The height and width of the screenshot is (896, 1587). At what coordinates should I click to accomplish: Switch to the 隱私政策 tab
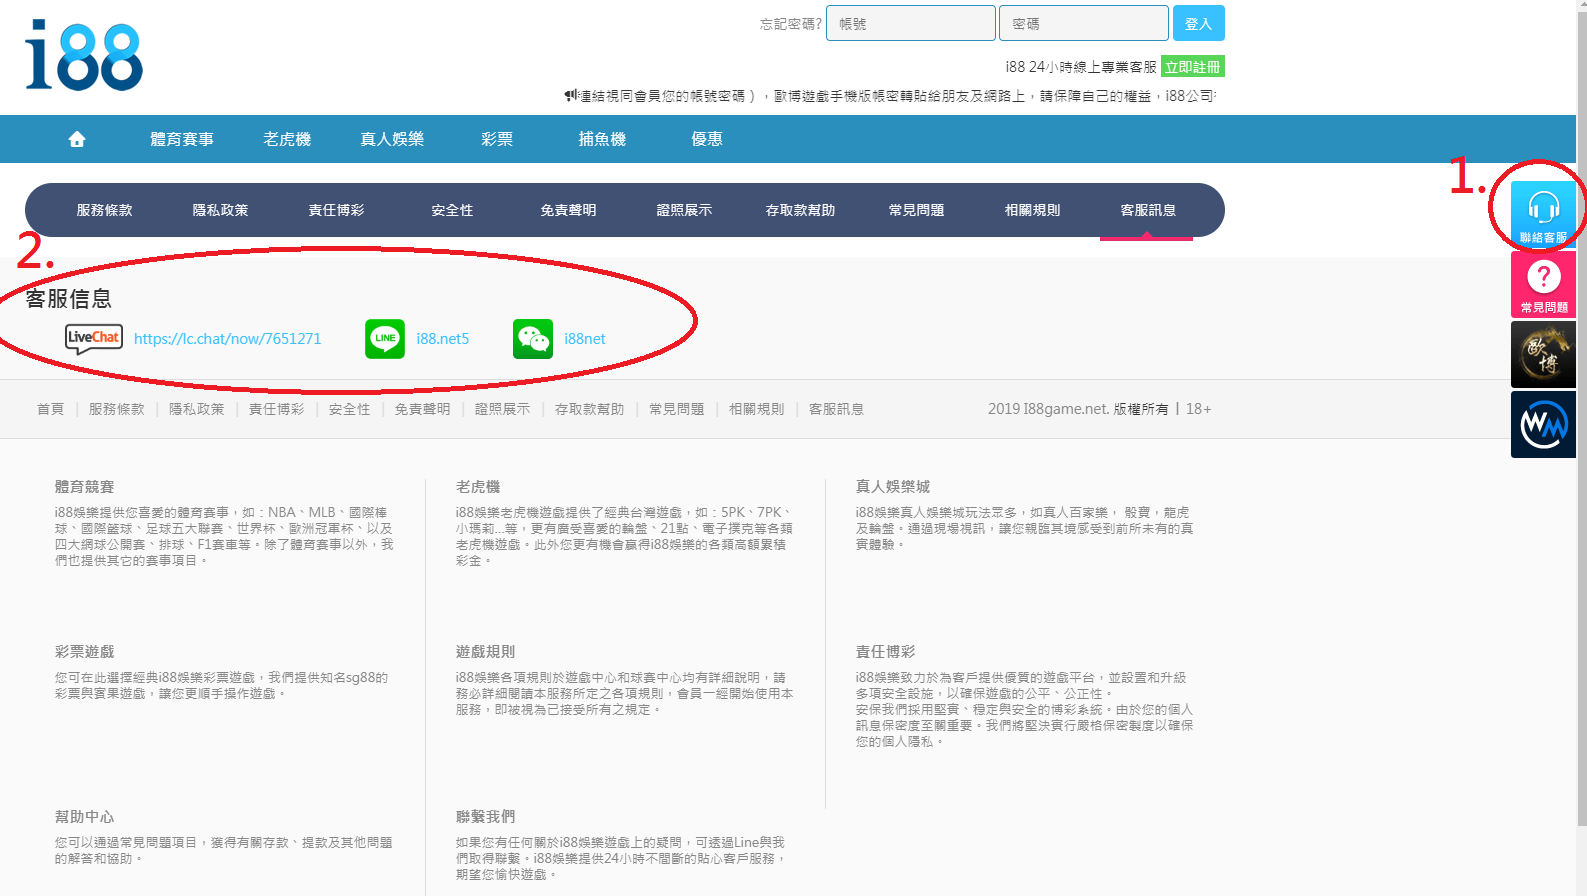pyautogui.click(x=221, y=210)
